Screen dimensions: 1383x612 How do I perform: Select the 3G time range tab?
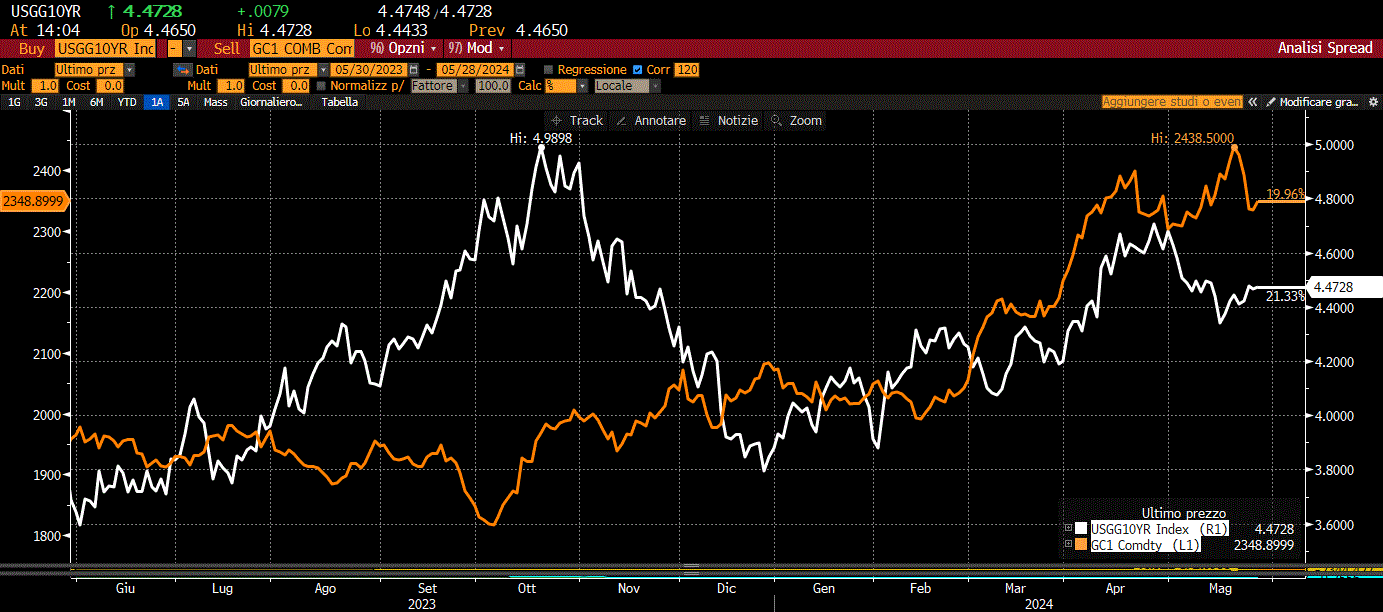tap(41, 102)
